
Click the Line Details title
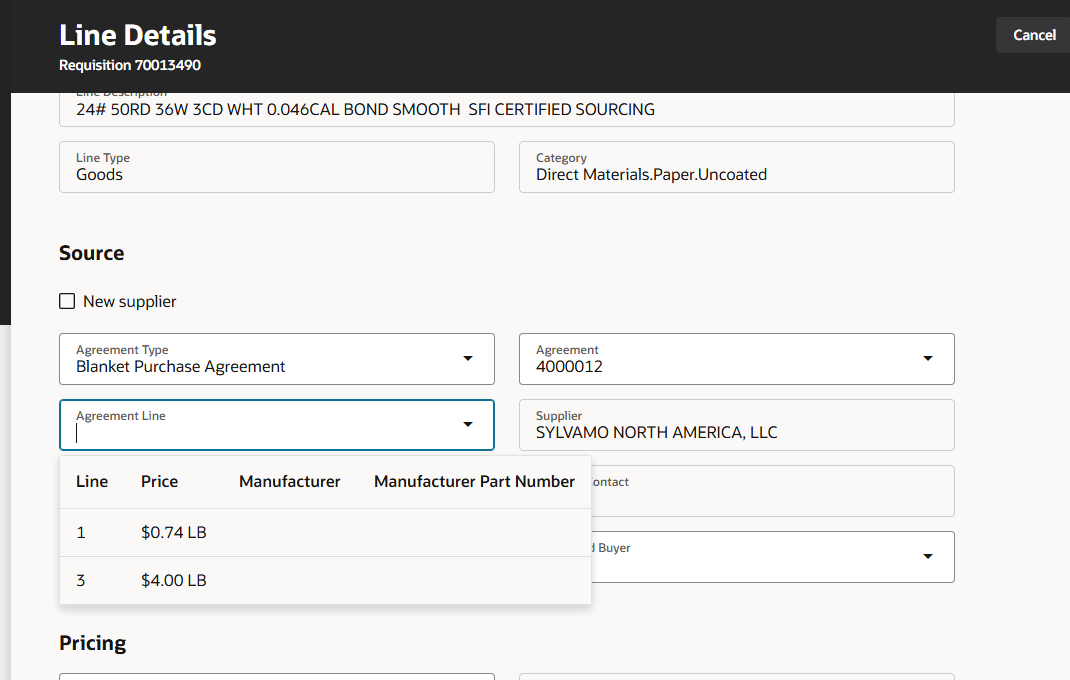[138, 36]
